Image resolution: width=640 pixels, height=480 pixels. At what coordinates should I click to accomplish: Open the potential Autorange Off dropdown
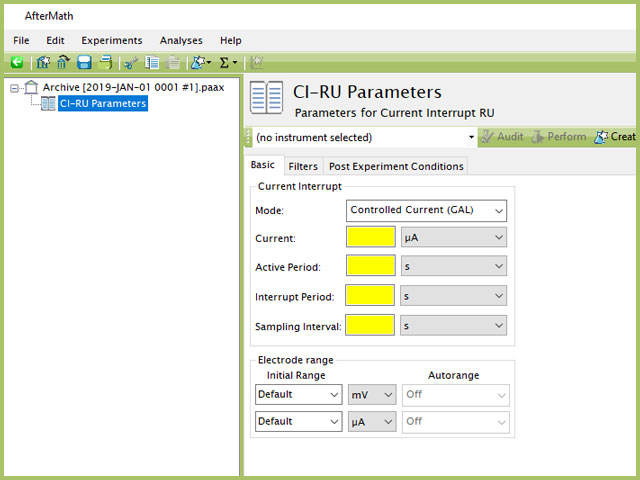point(456,395)
